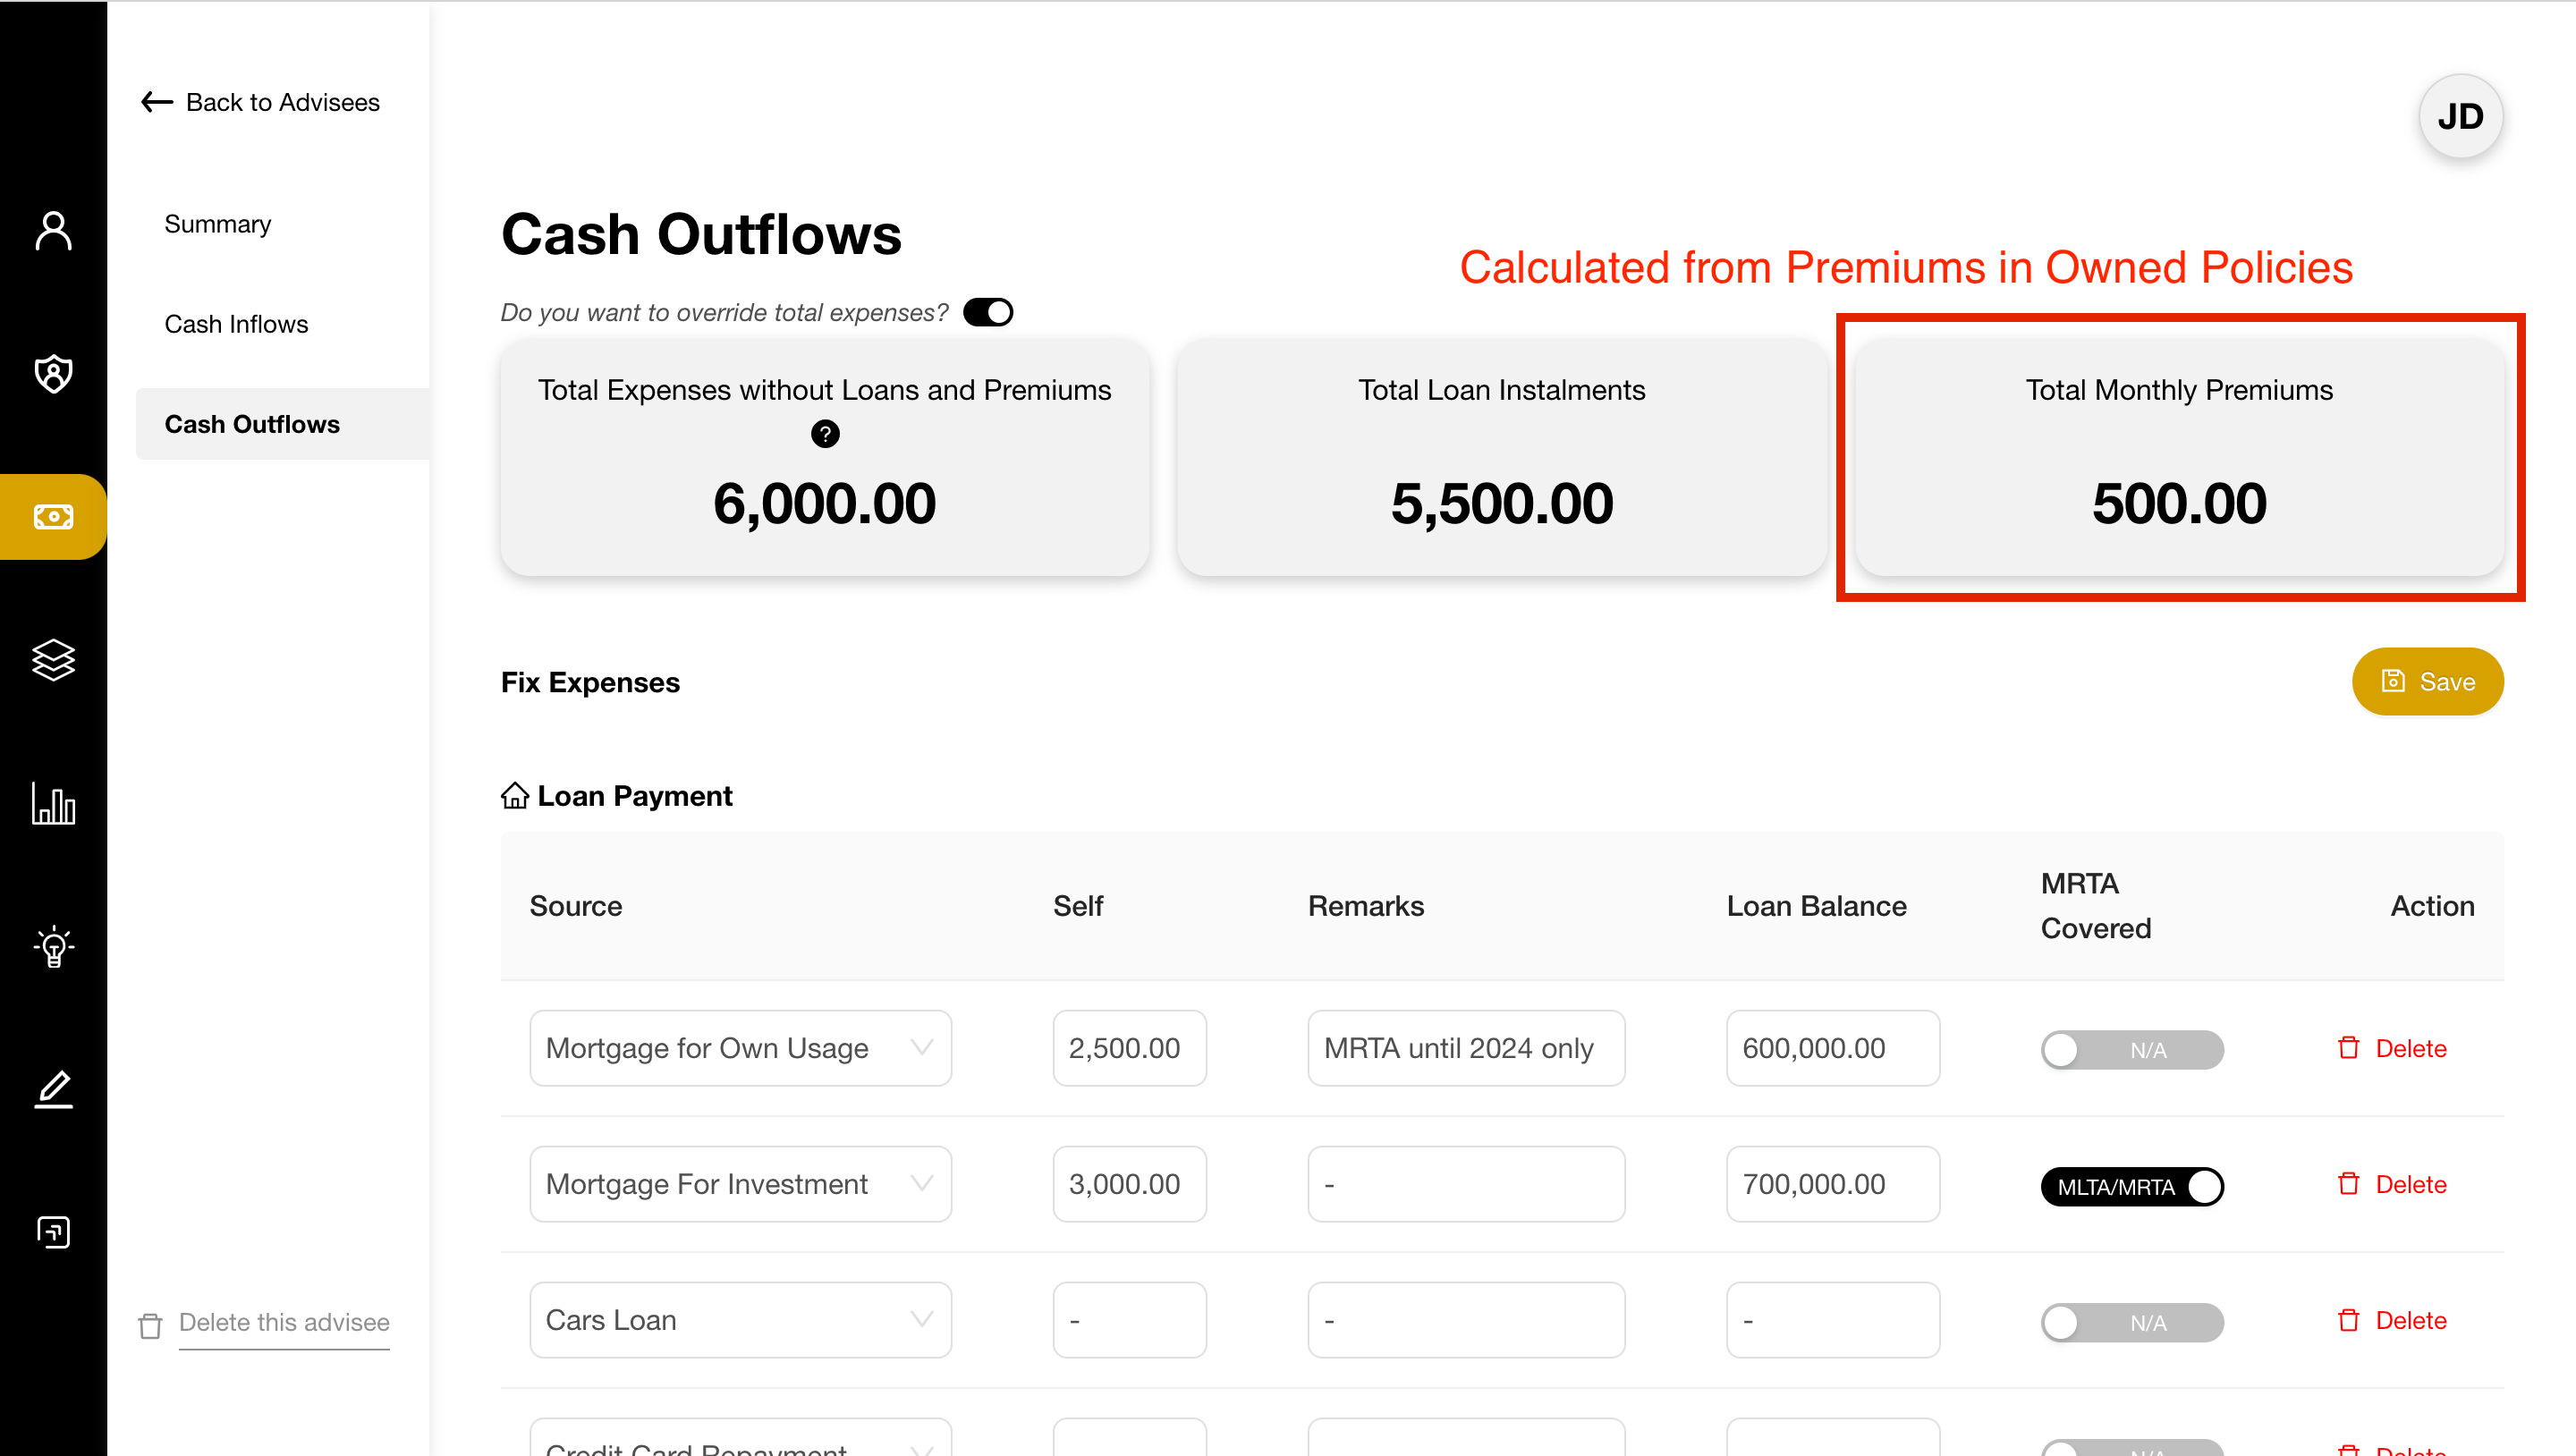Viewport: 2576px width, 1456px height.
Task: Open the Mortgage For Investment source dropdown
Action: [x=740, y=1184]
